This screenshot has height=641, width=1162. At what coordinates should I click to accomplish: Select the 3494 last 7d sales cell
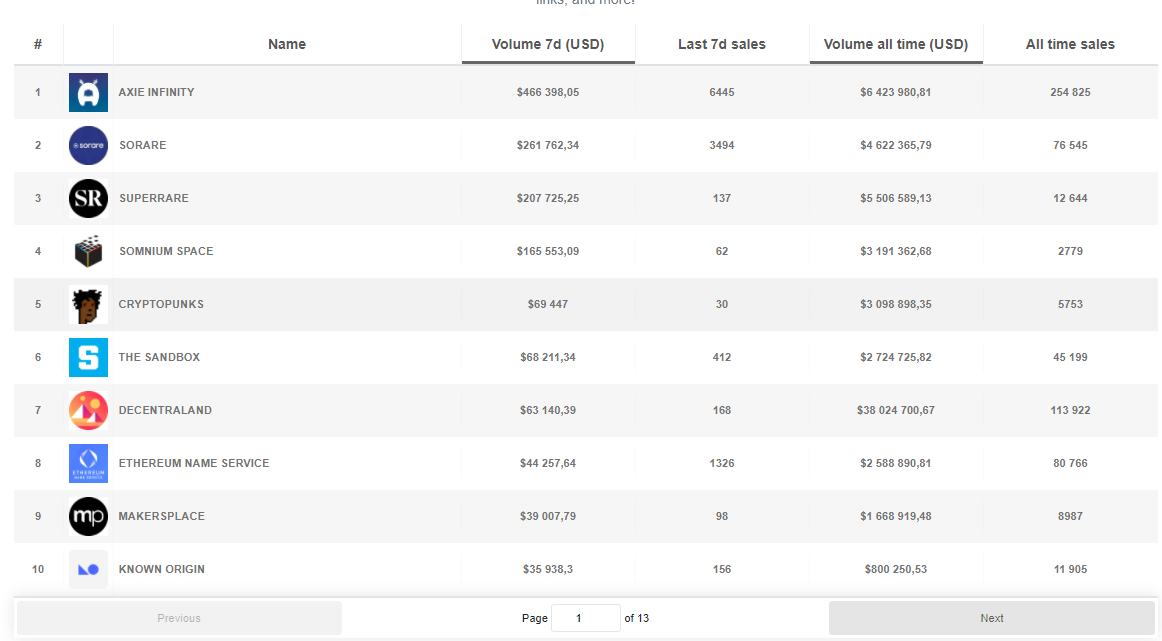point(722,145)
